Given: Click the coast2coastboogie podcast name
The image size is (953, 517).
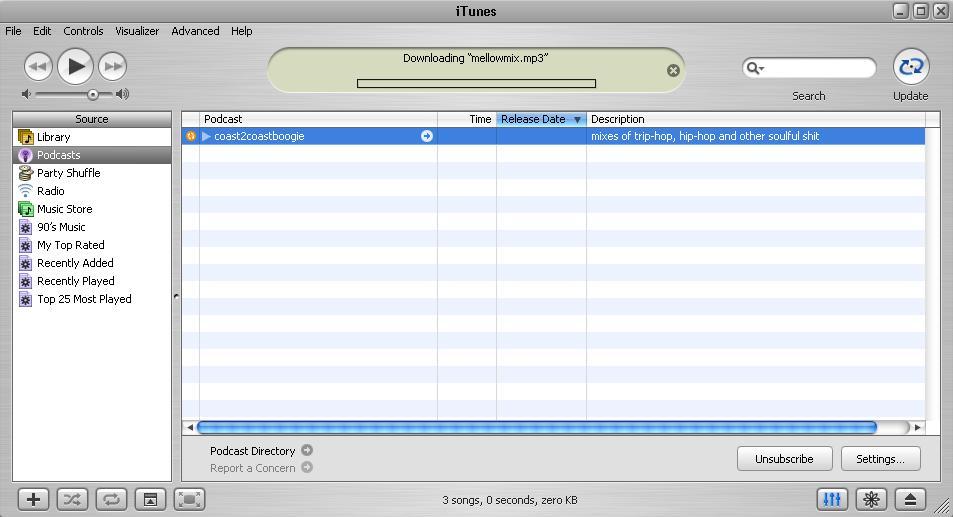Looking at the screenshot, I should point(260,136).
